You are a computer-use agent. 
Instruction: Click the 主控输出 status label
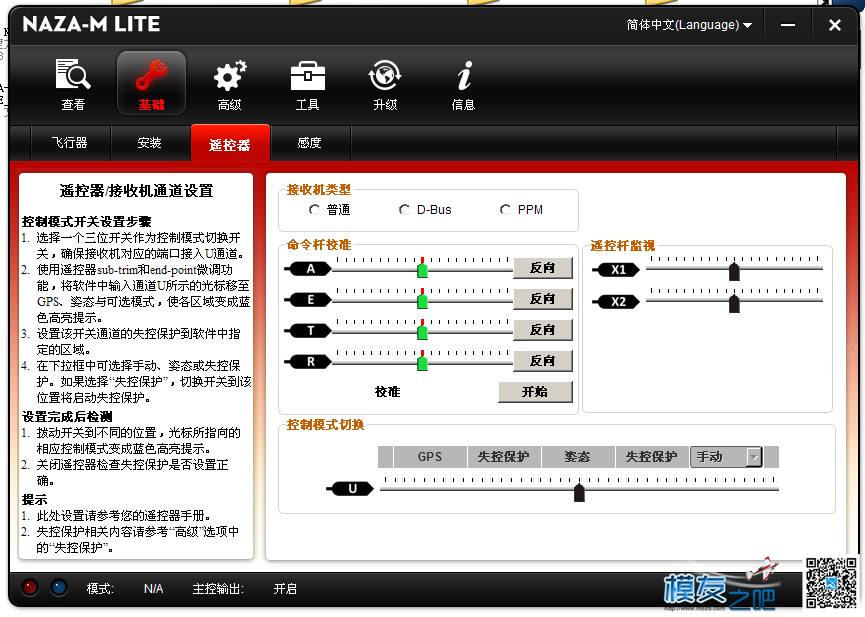[218, 589]
